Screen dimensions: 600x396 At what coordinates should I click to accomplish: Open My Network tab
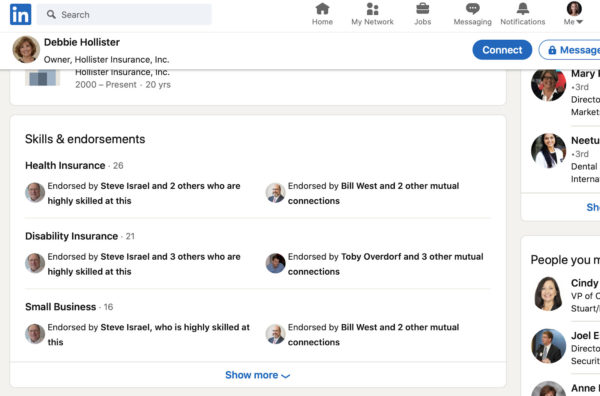pos(372,15)
